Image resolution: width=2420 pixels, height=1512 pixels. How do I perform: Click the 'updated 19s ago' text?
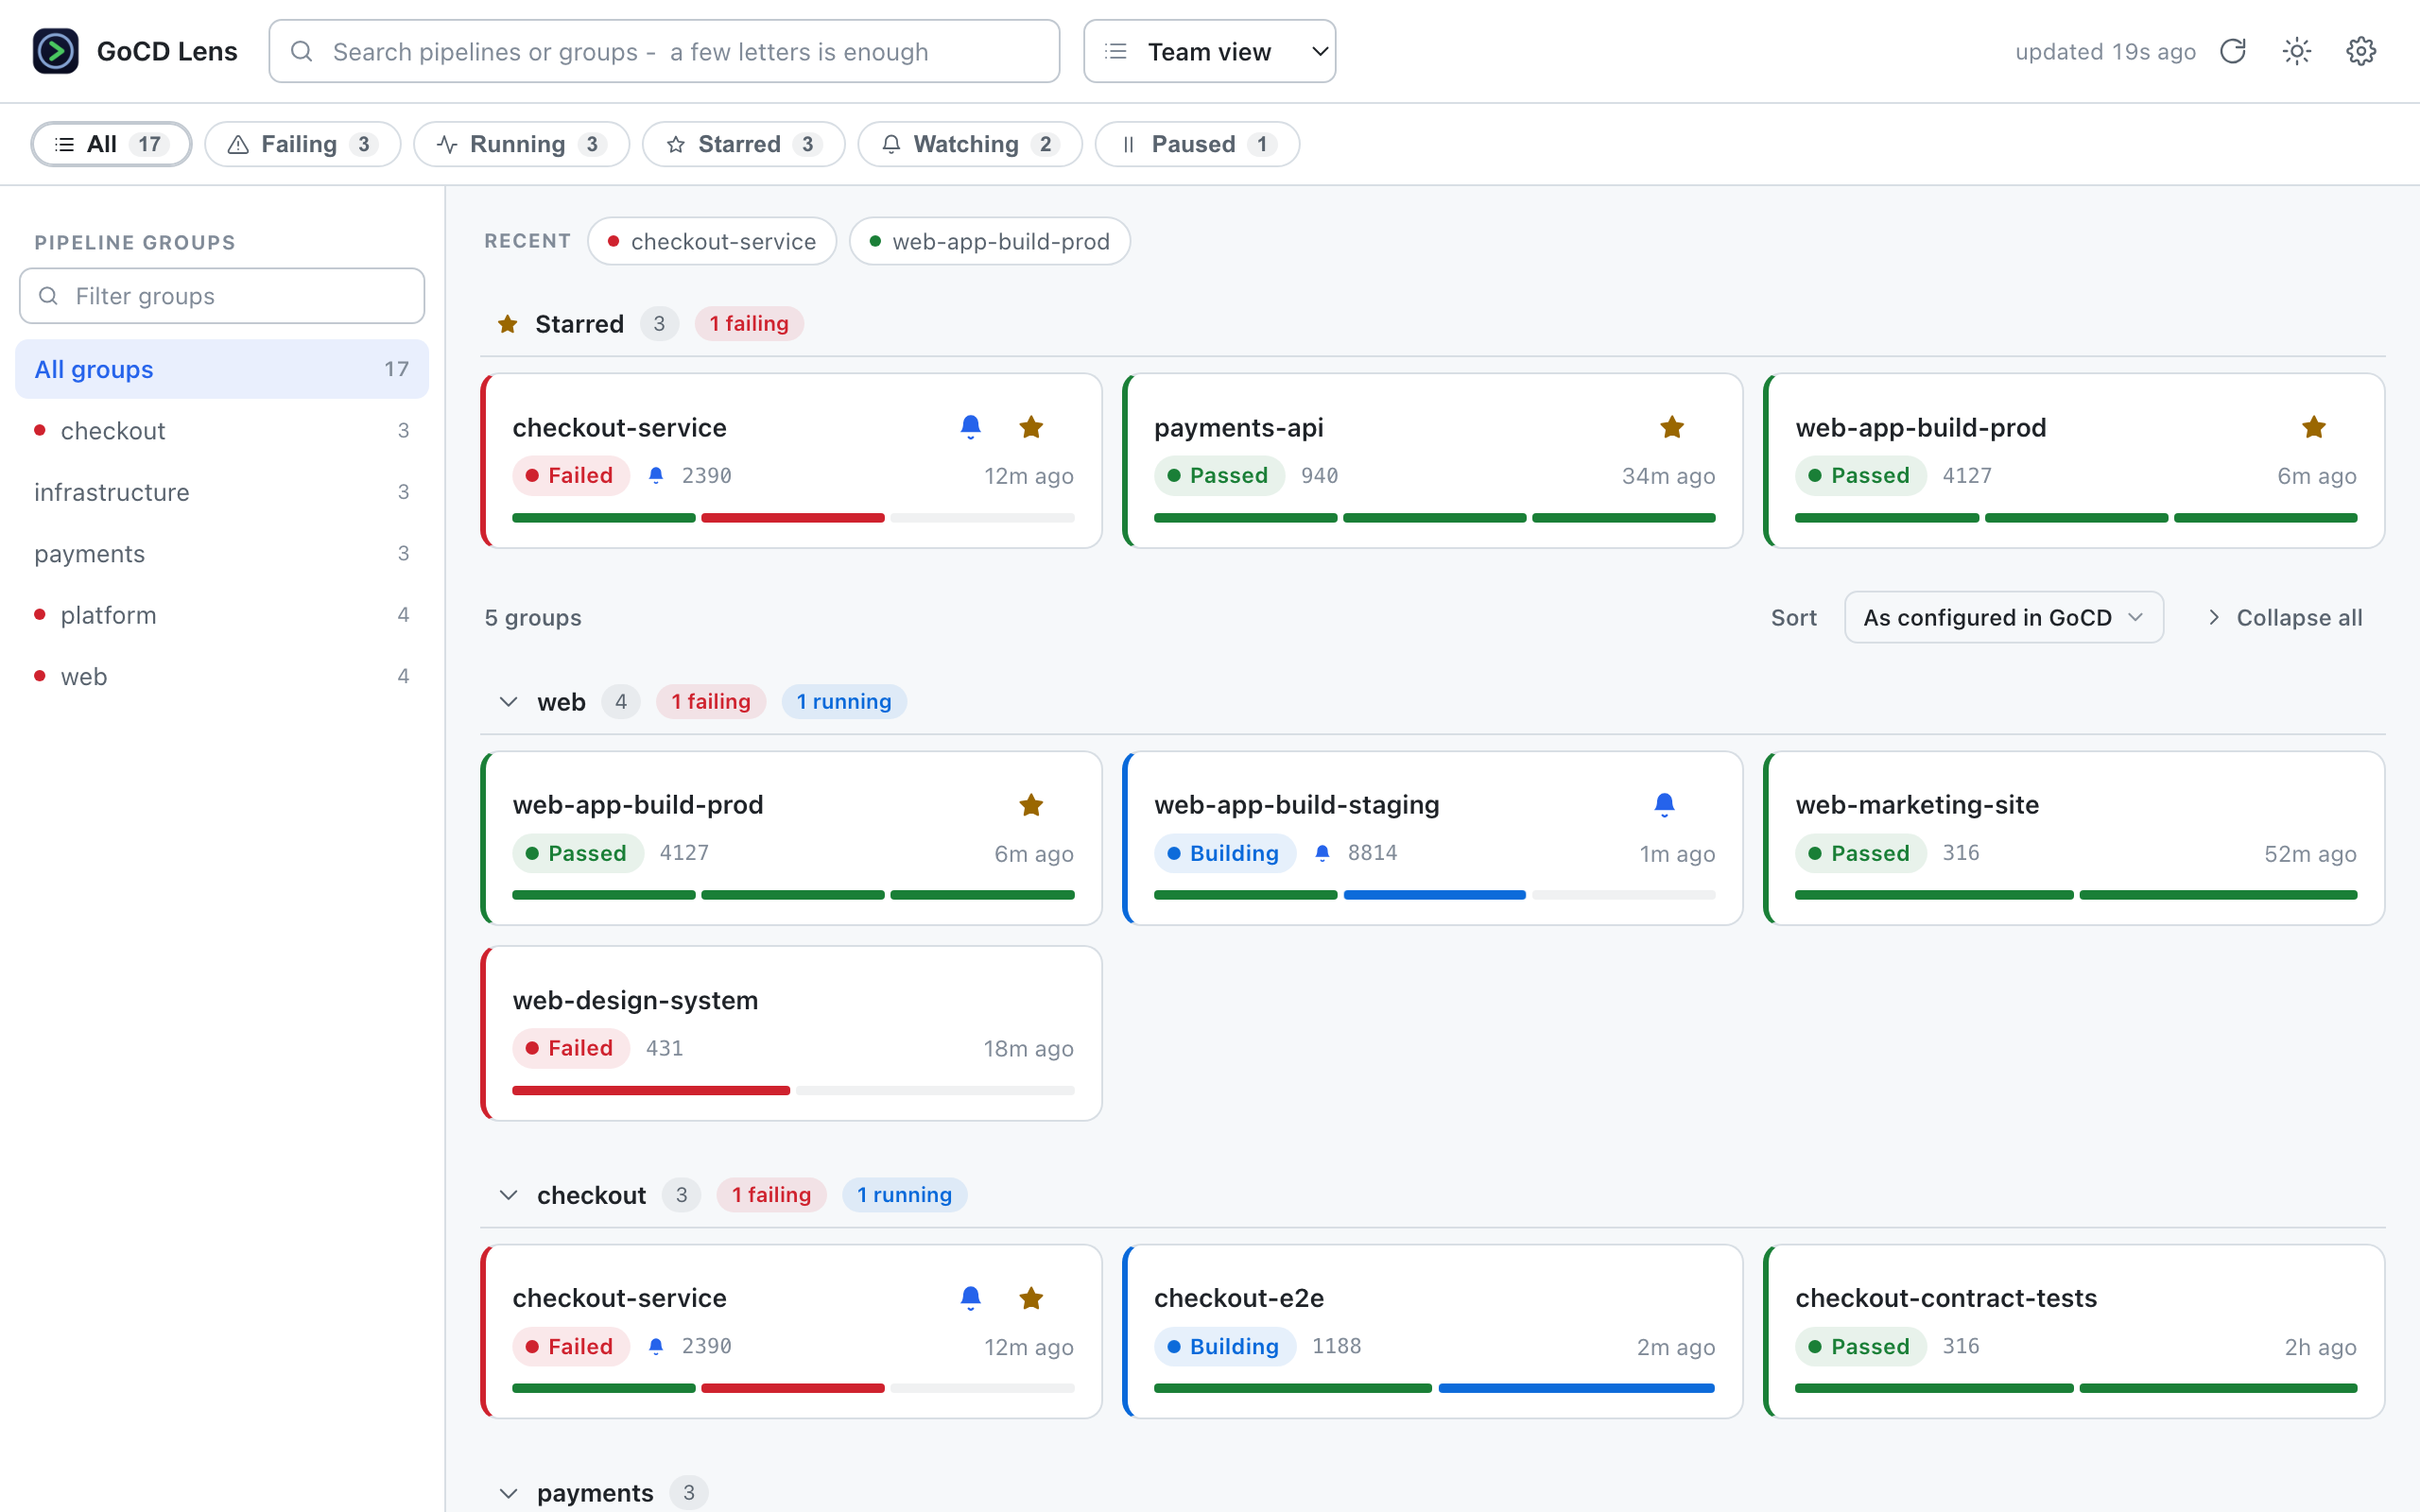2105,51
